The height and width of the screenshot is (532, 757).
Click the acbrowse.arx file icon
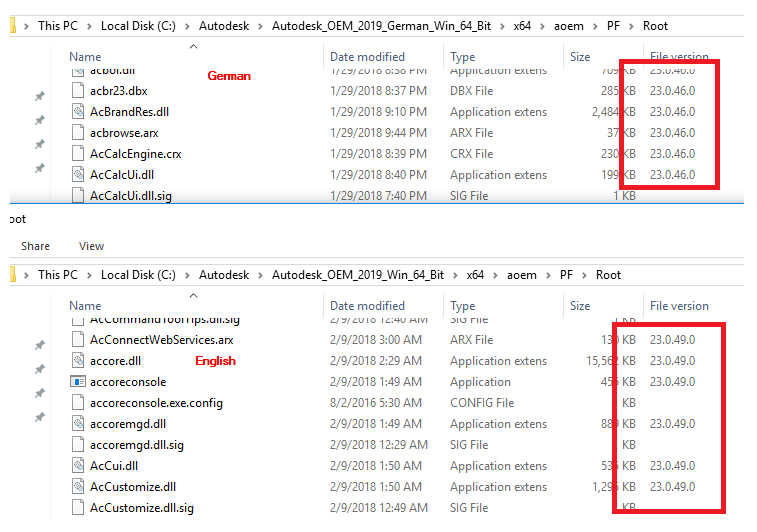(x=78, y=132)
